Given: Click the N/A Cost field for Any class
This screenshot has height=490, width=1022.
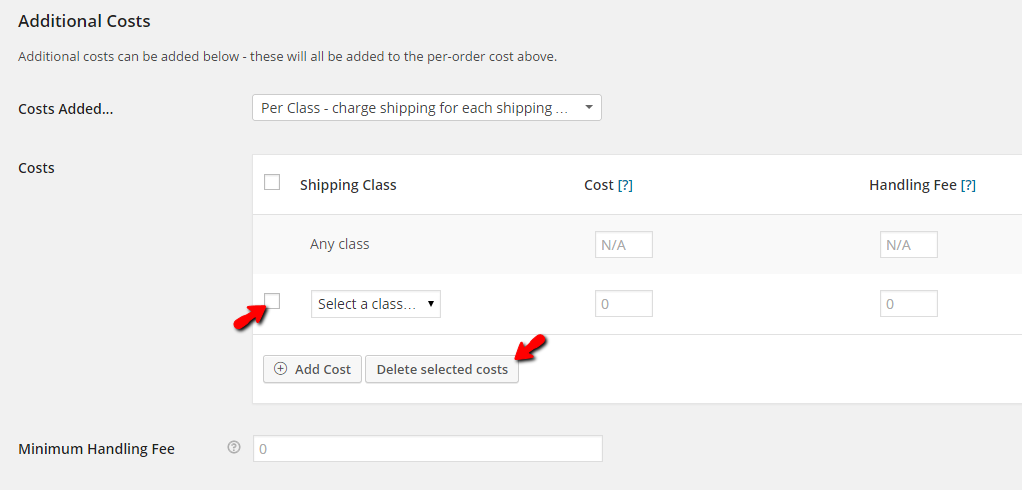Looking at the screenshot, I should (x=624, y=245).
